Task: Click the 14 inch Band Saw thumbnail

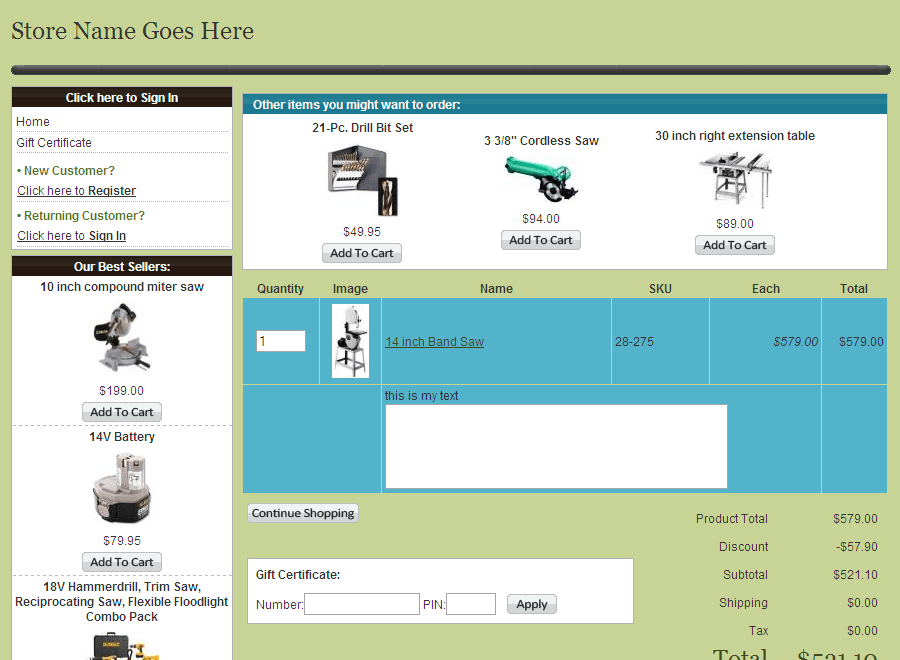Action: [350, 341]
